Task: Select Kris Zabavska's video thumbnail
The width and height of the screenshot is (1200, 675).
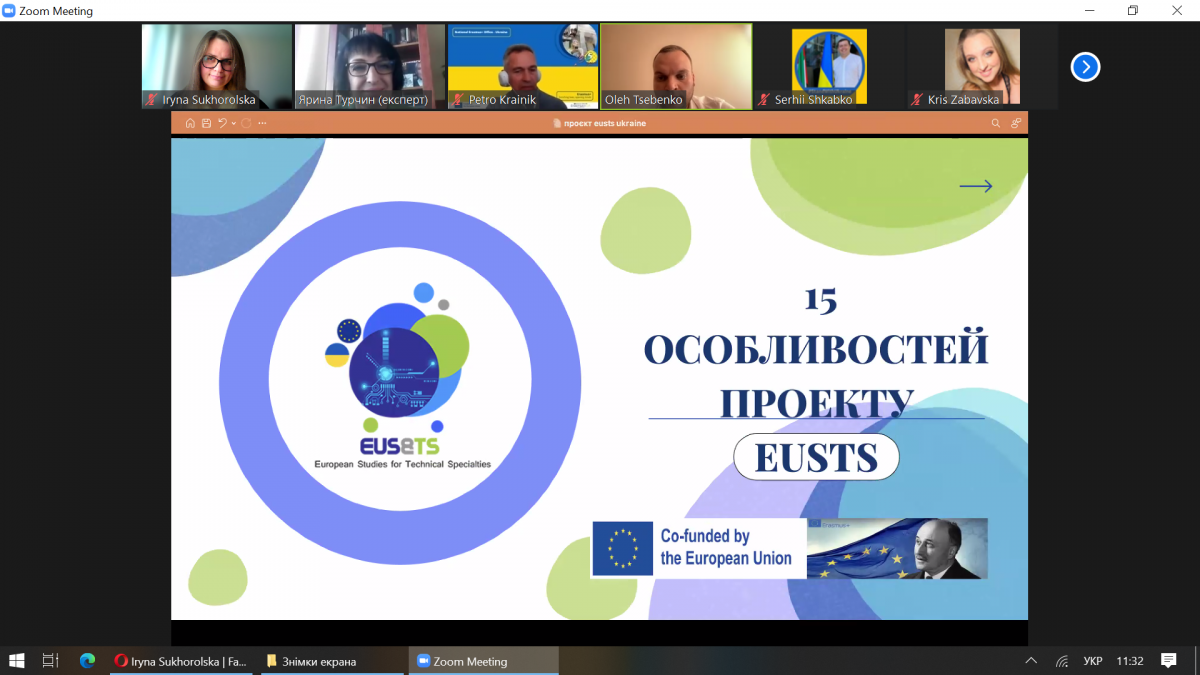Action: tap(982, 67)
